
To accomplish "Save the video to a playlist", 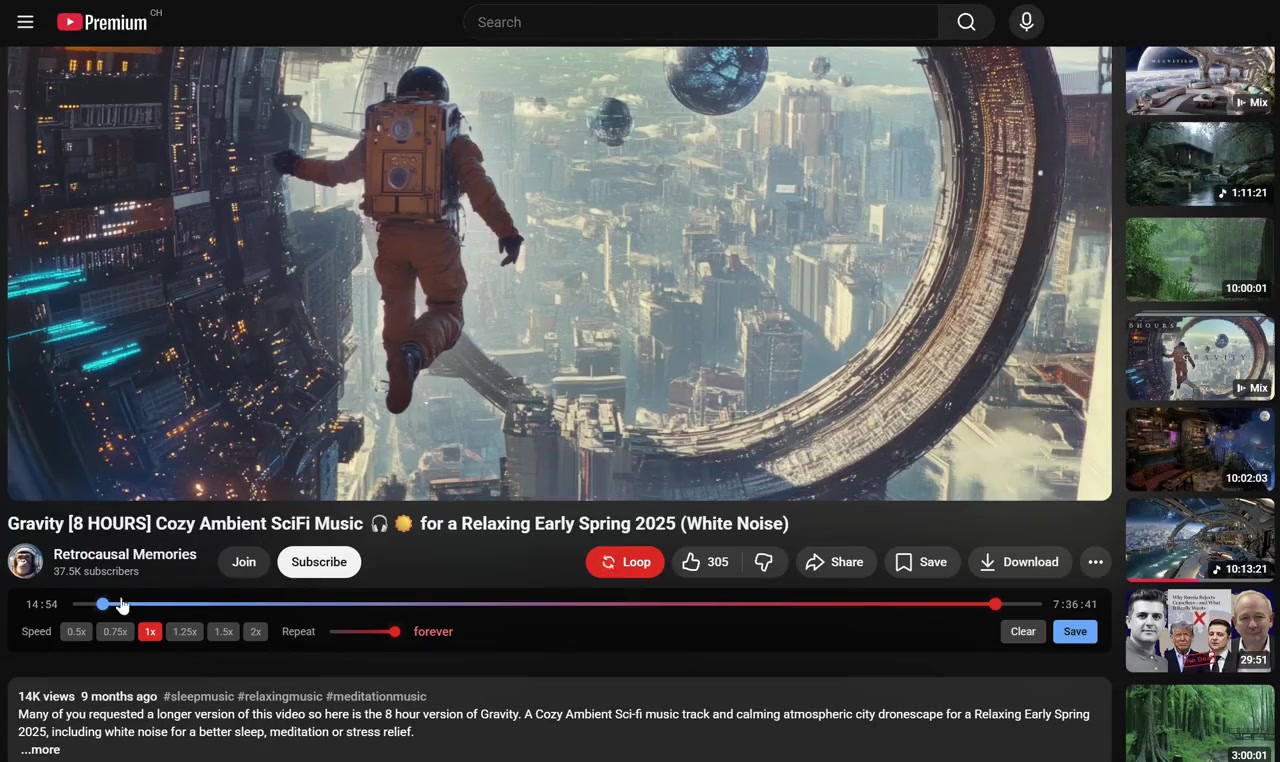I will (x=921, y=561).
